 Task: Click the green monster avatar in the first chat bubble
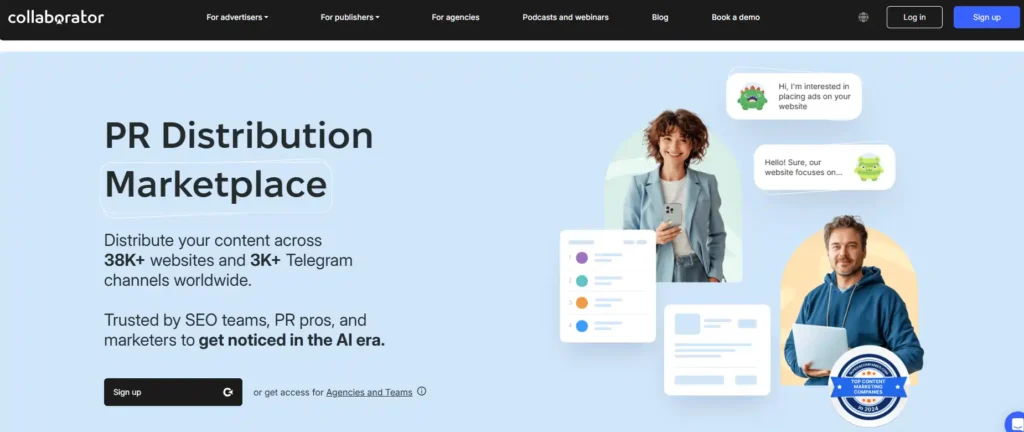752,97
